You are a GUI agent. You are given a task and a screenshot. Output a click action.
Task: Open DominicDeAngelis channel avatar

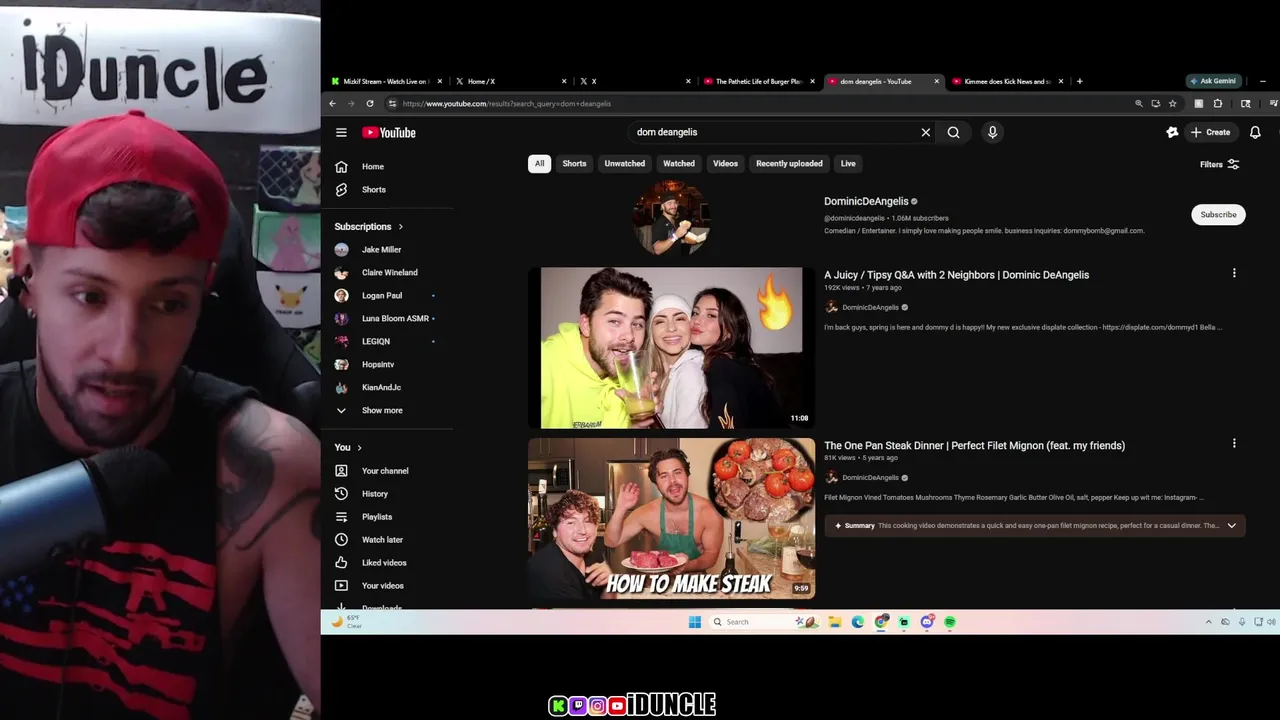pyautogui.click(x=671, y=217)
